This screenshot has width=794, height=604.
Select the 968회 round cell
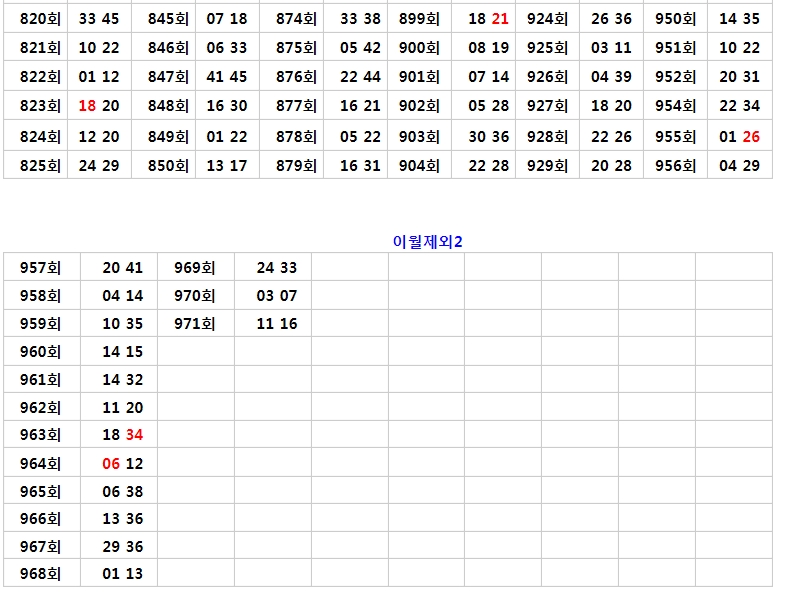[40, 574]
